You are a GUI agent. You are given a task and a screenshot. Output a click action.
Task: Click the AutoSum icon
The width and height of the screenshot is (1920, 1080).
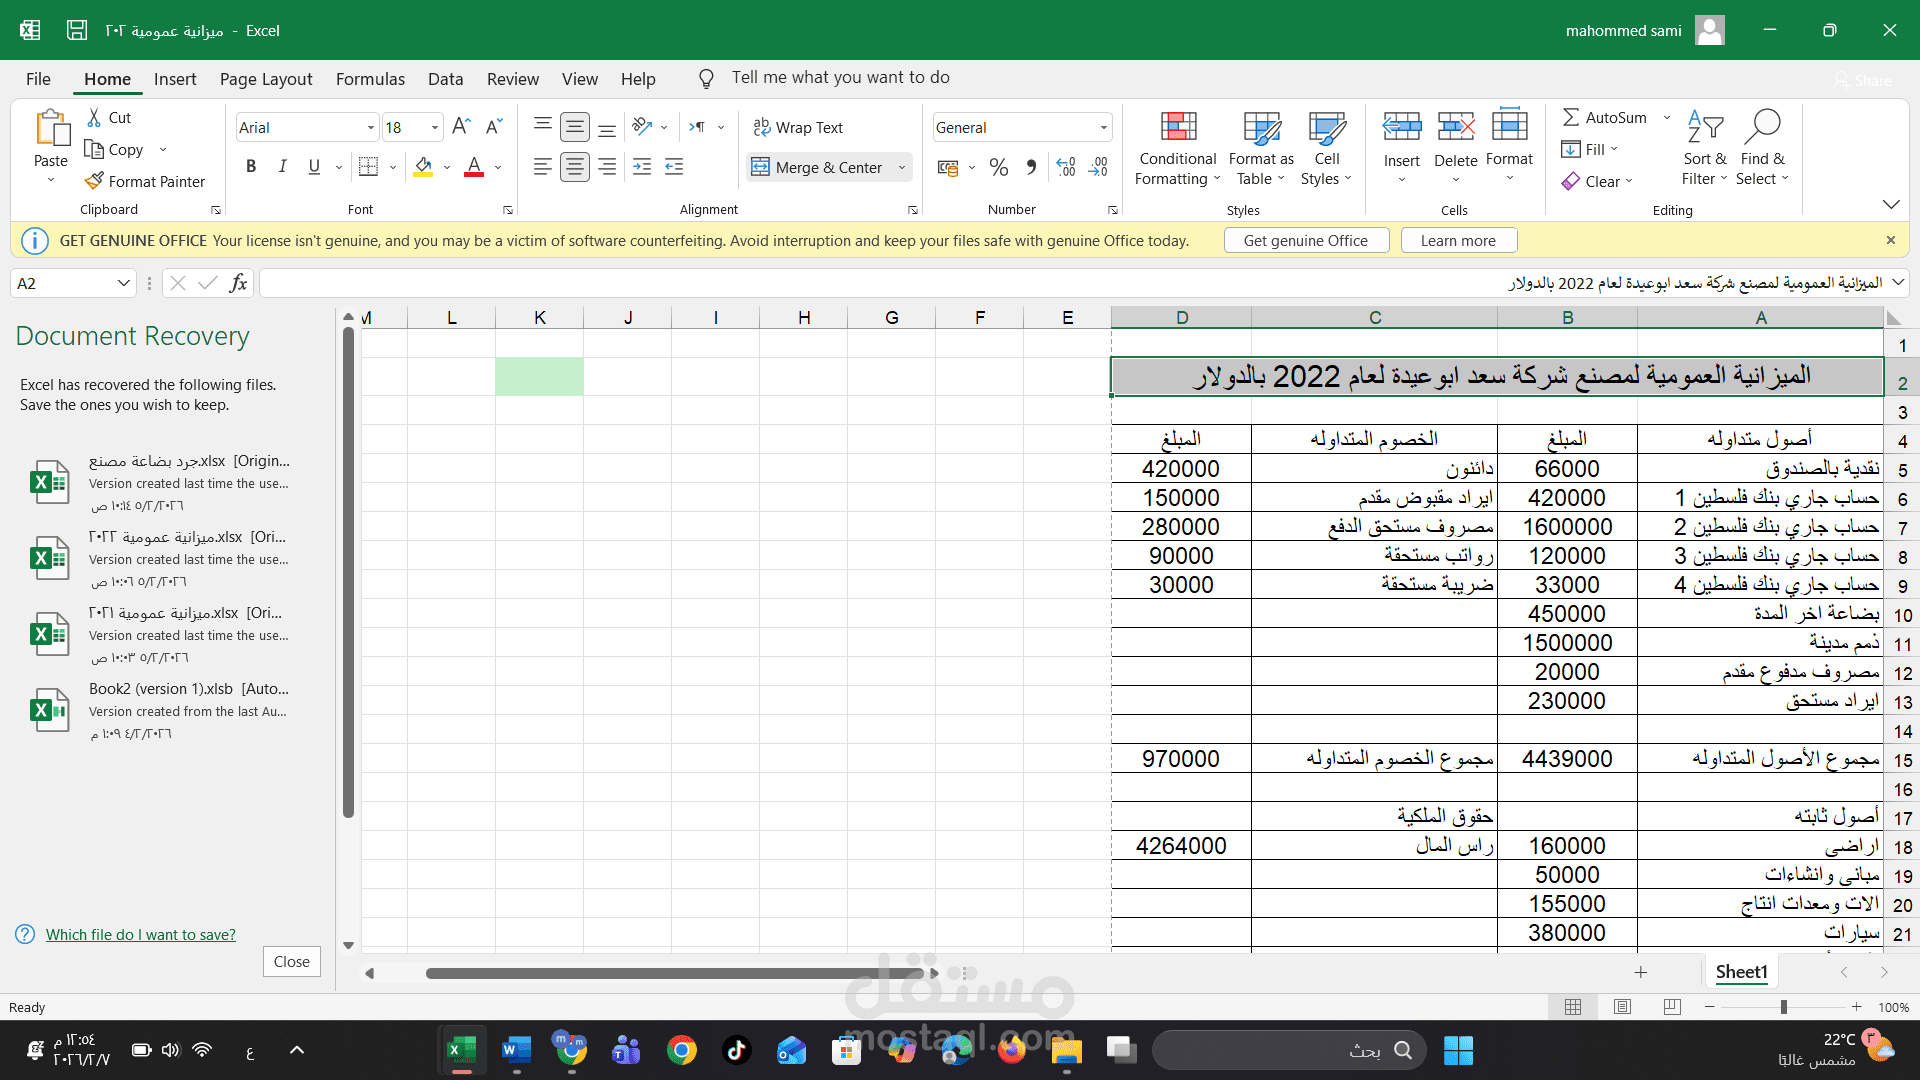point(1571,117)
